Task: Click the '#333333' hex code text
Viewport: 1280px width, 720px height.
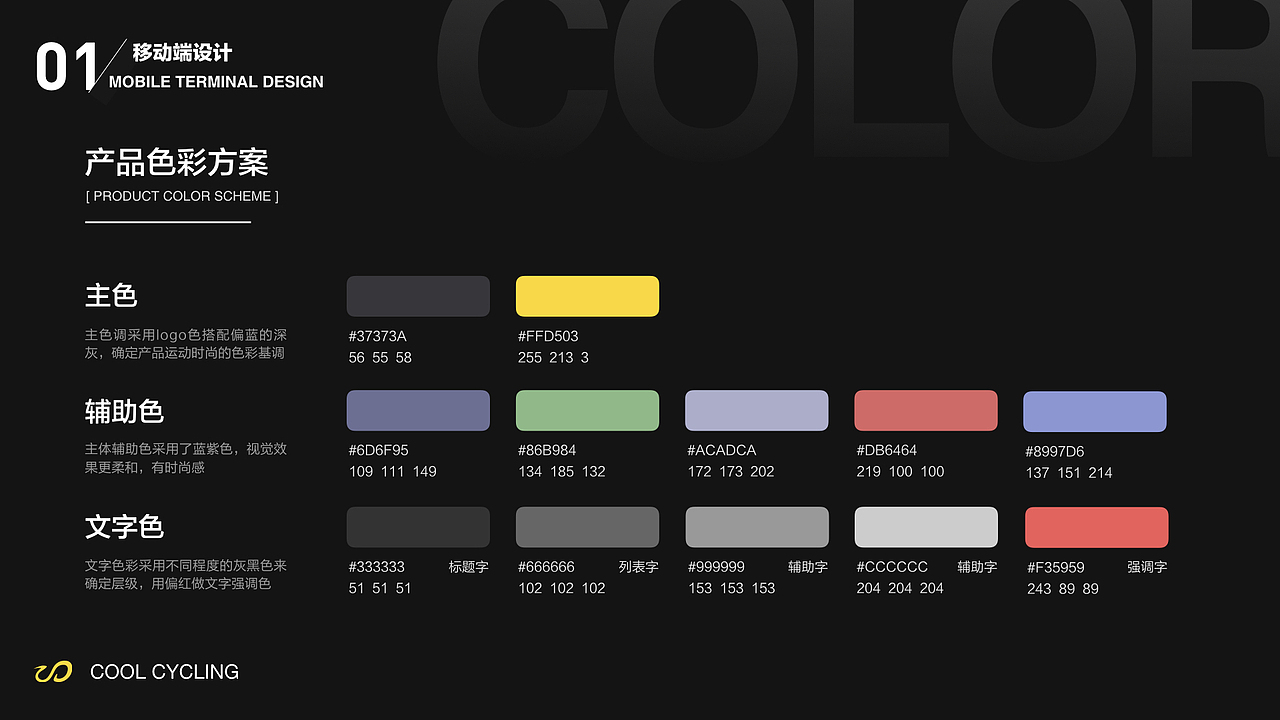Action: tap(377, 566)
